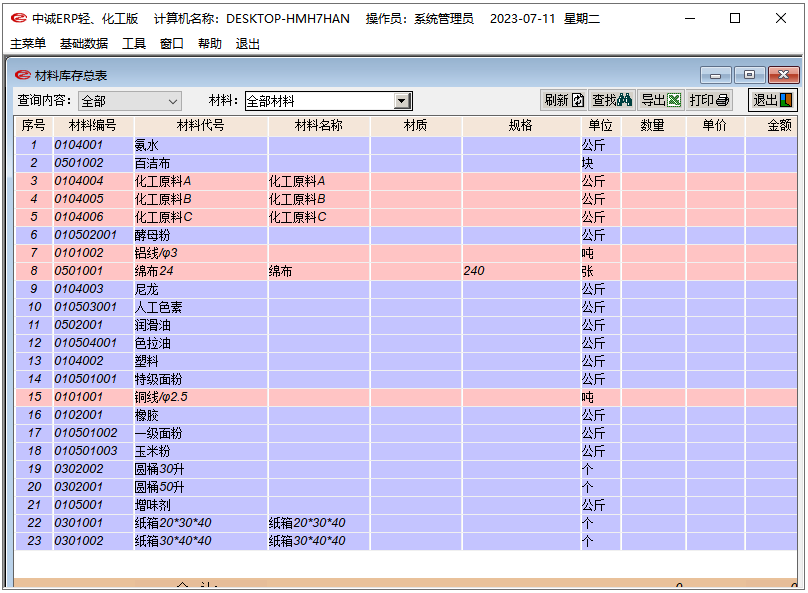
Task: Print list using 打印 printer icon
Action: (709, 100)
